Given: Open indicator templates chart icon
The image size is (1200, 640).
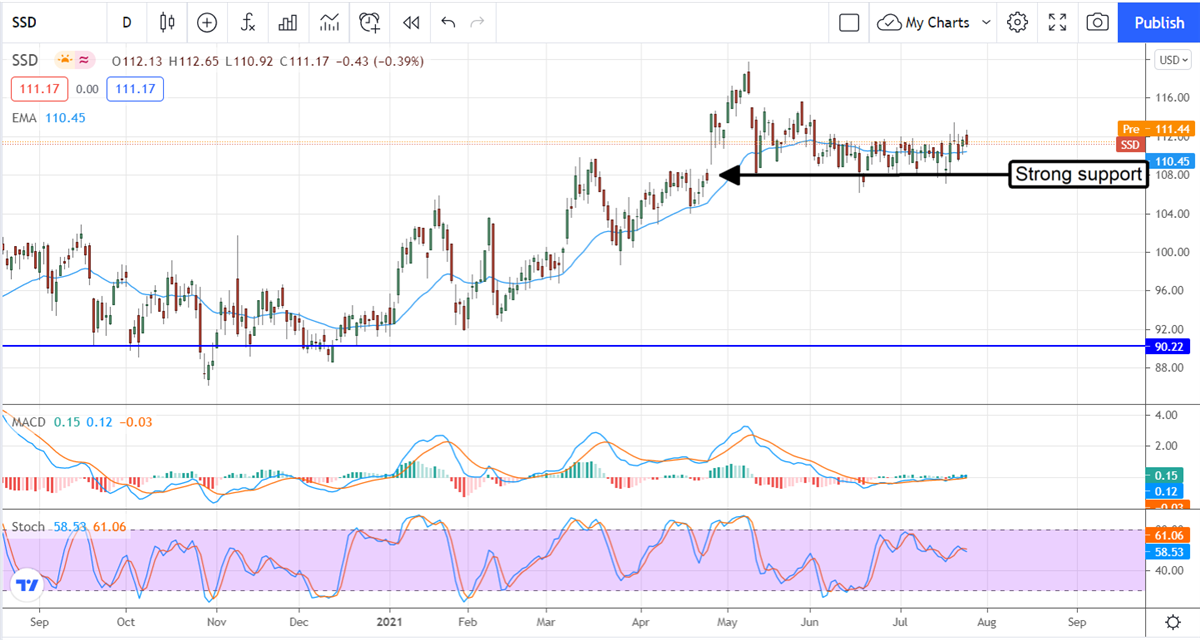Looking at the screenshot, I should pyautogui.click(x=329, y=22).
